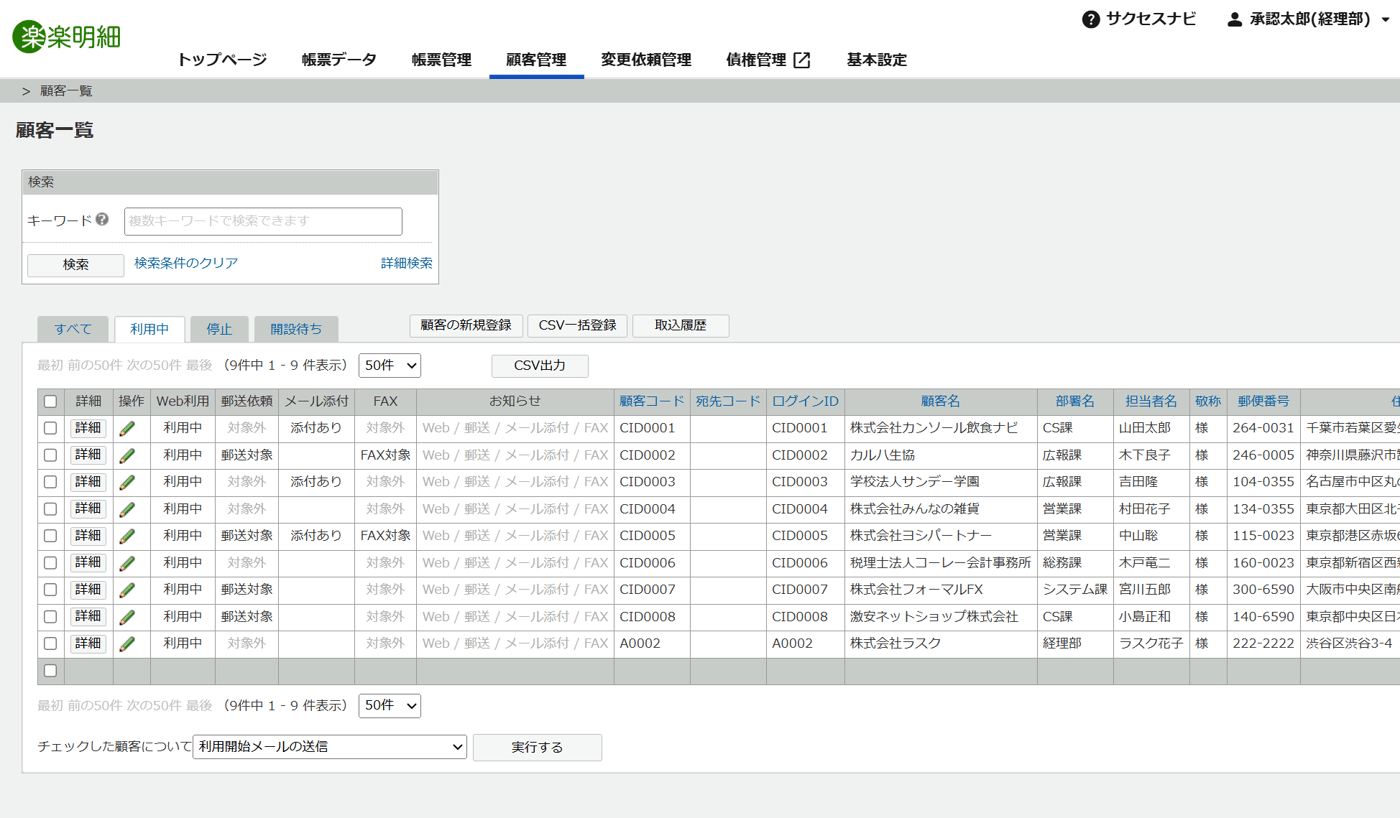Focus the キーワード search input field
1400x818 pixels.
[x=263, y=221]
